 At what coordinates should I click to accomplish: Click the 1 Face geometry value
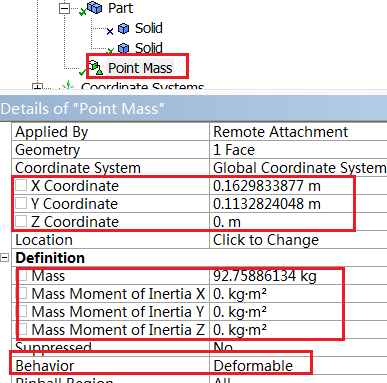(x=298, y=150)
